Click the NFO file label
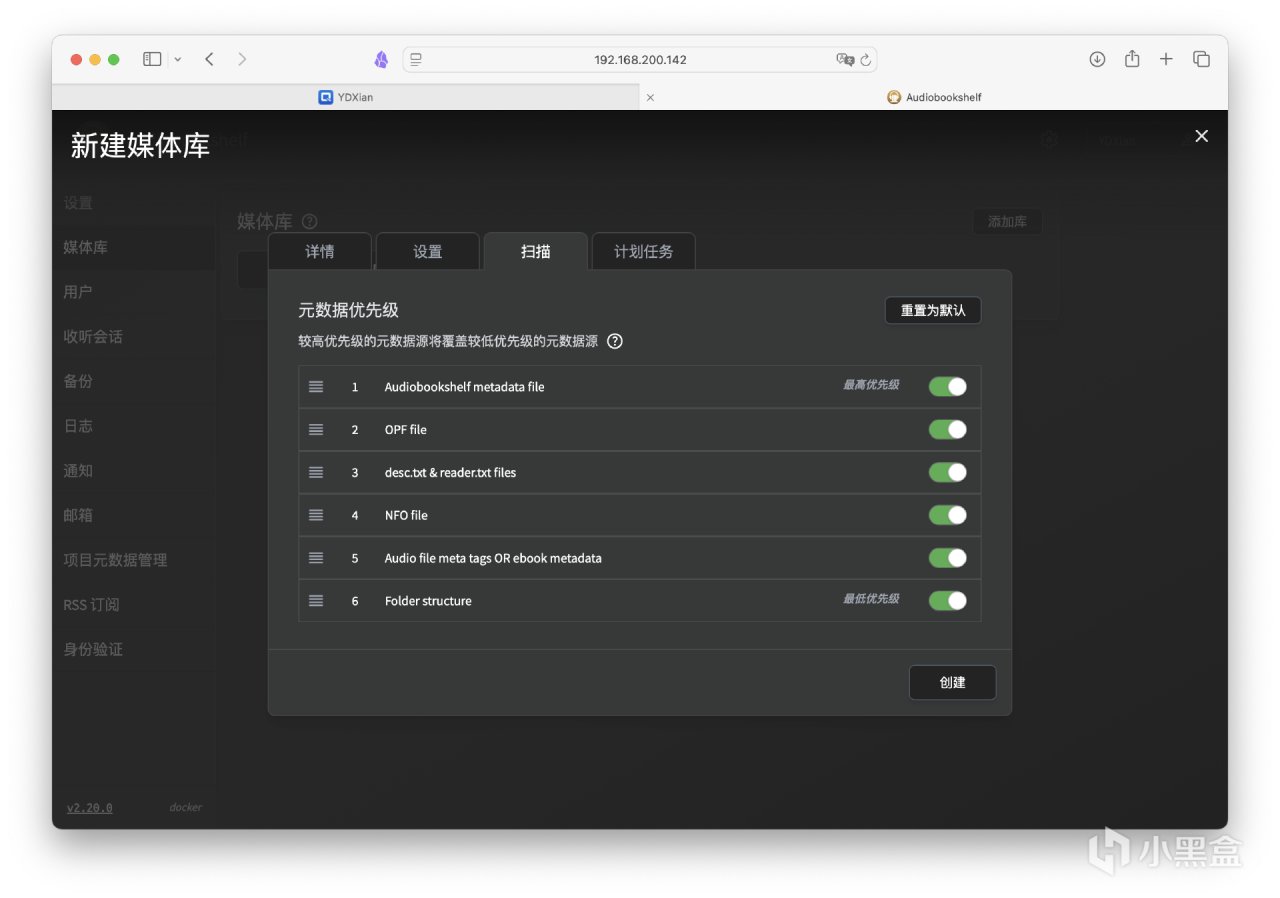1280x898 pixels. coord(406,516)
